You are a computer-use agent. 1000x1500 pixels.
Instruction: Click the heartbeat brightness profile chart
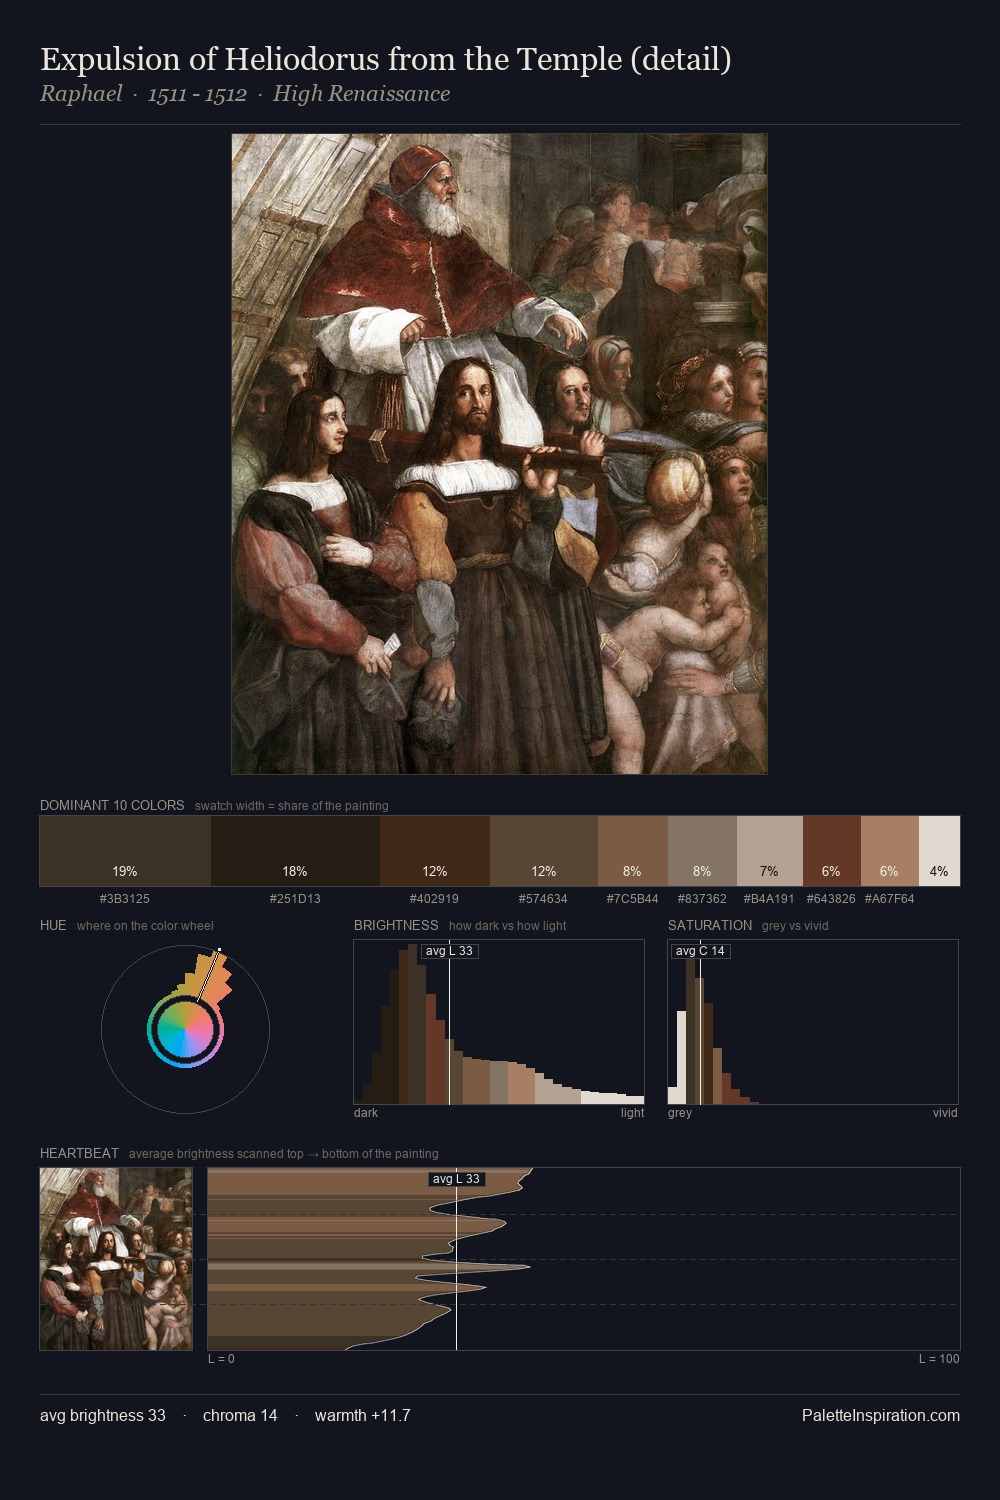point(584,1259)
